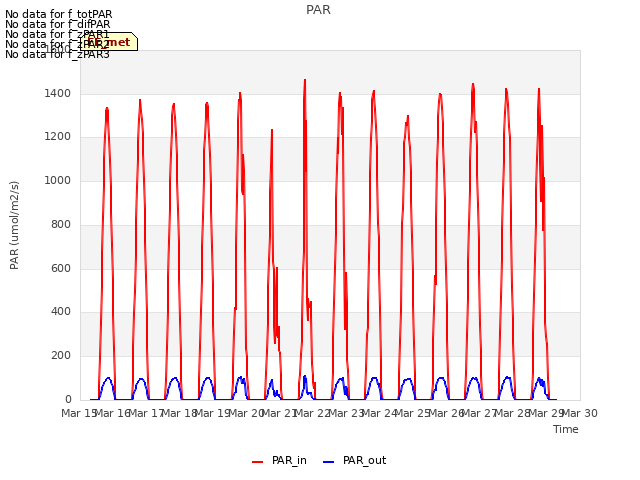The height and width of the screenshot is (480, 640).
Task: Click the 800 y-axis tick label
Action: (x=61, y=224)
